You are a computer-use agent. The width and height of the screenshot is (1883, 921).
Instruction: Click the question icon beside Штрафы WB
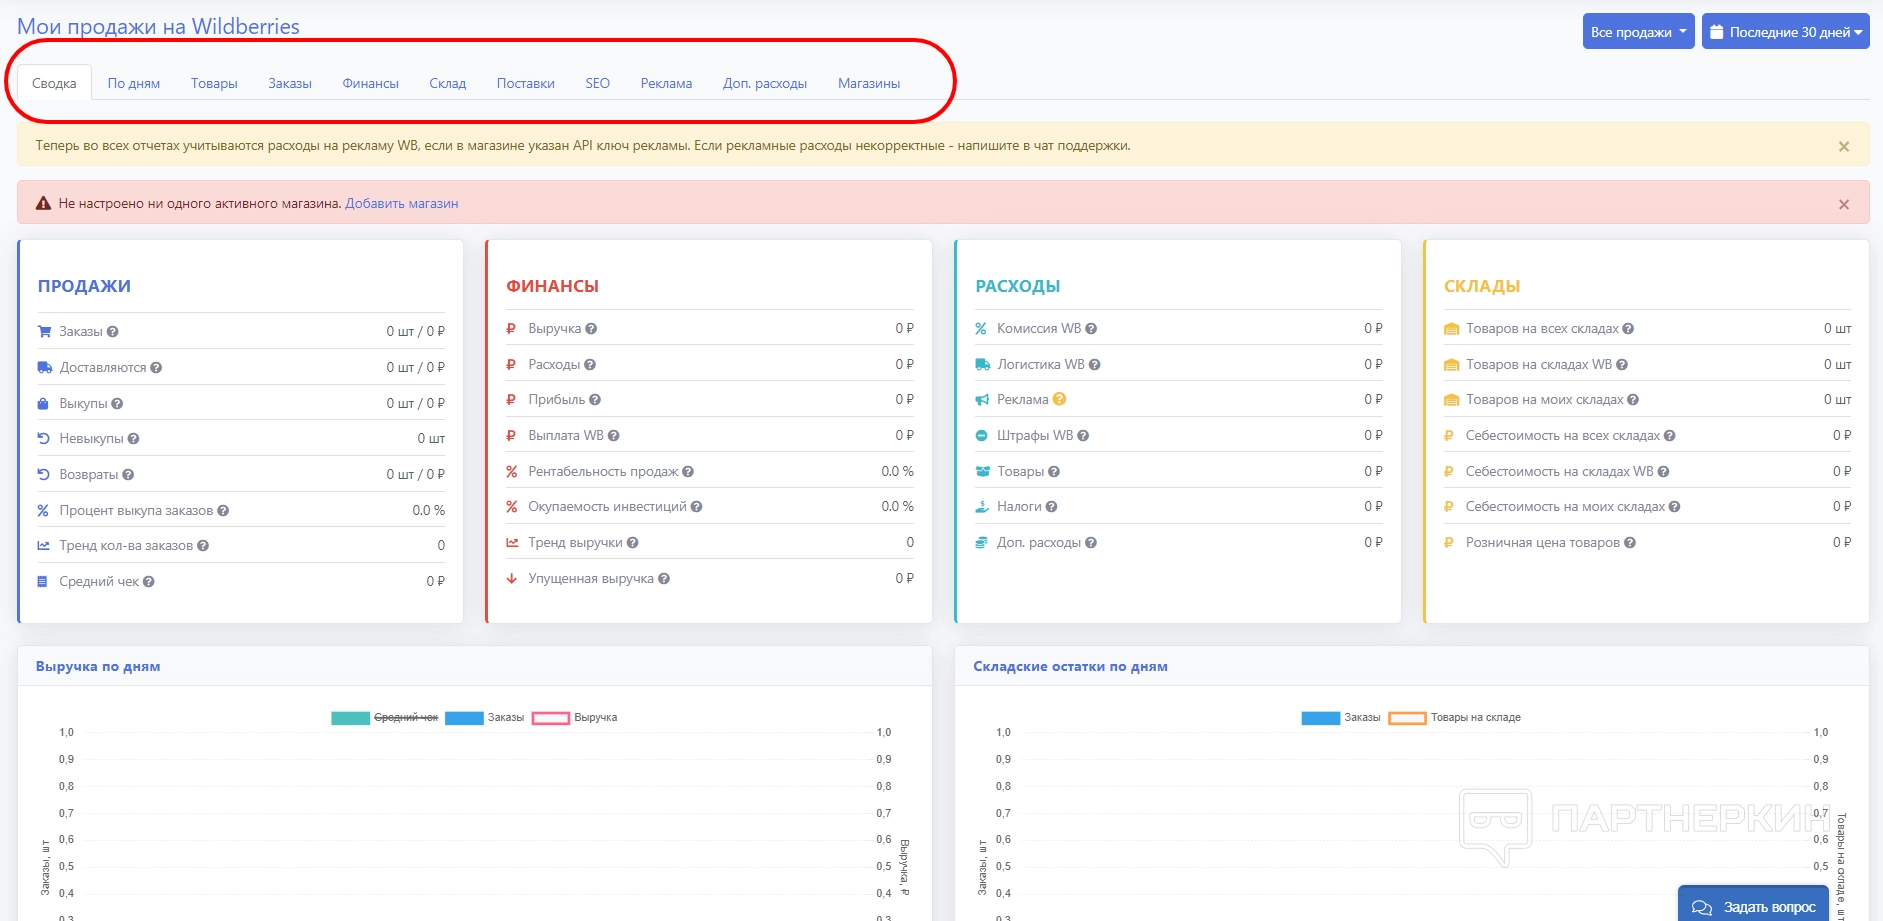click(1083, 436)
